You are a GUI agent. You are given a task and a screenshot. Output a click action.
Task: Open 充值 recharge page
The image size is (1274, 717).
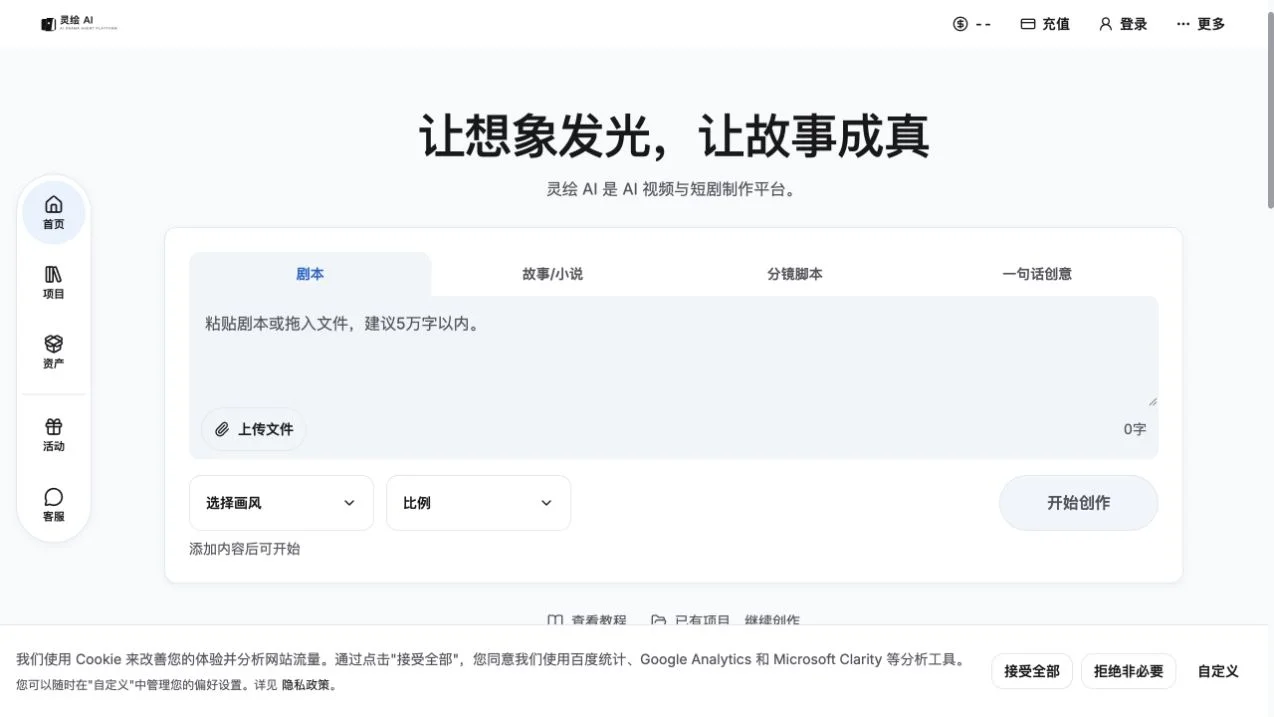[x=1045, y=24]
